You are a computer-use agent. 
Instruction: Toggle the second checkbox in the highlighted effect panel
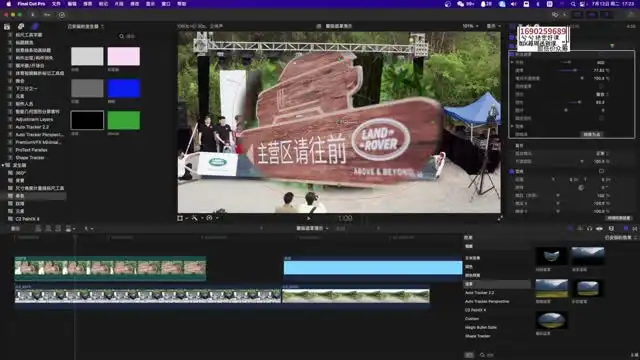pos(601,118)
